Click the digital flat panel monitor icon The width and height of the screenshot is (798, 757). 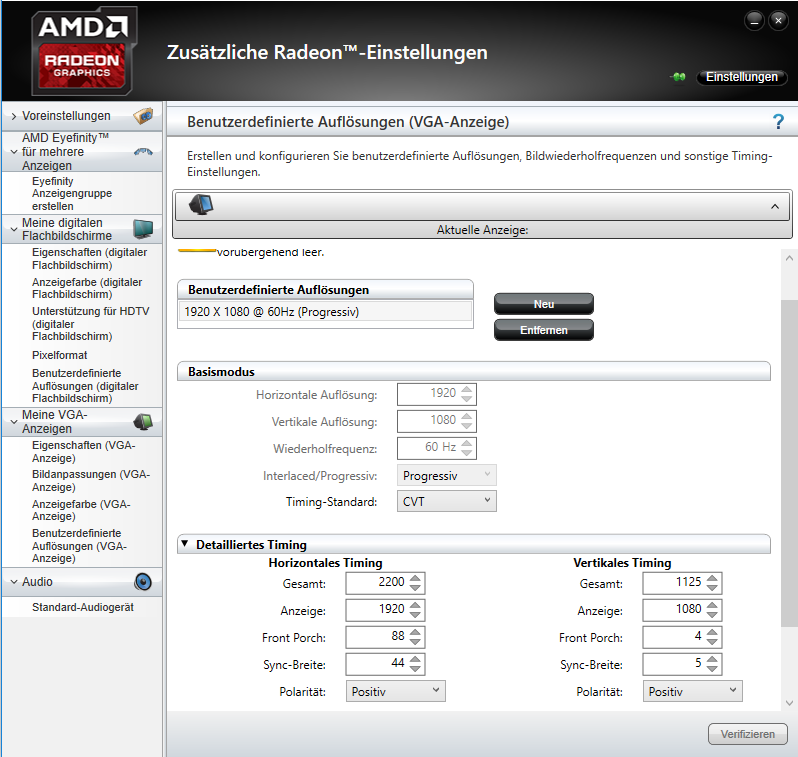click(x=143, y=229)
